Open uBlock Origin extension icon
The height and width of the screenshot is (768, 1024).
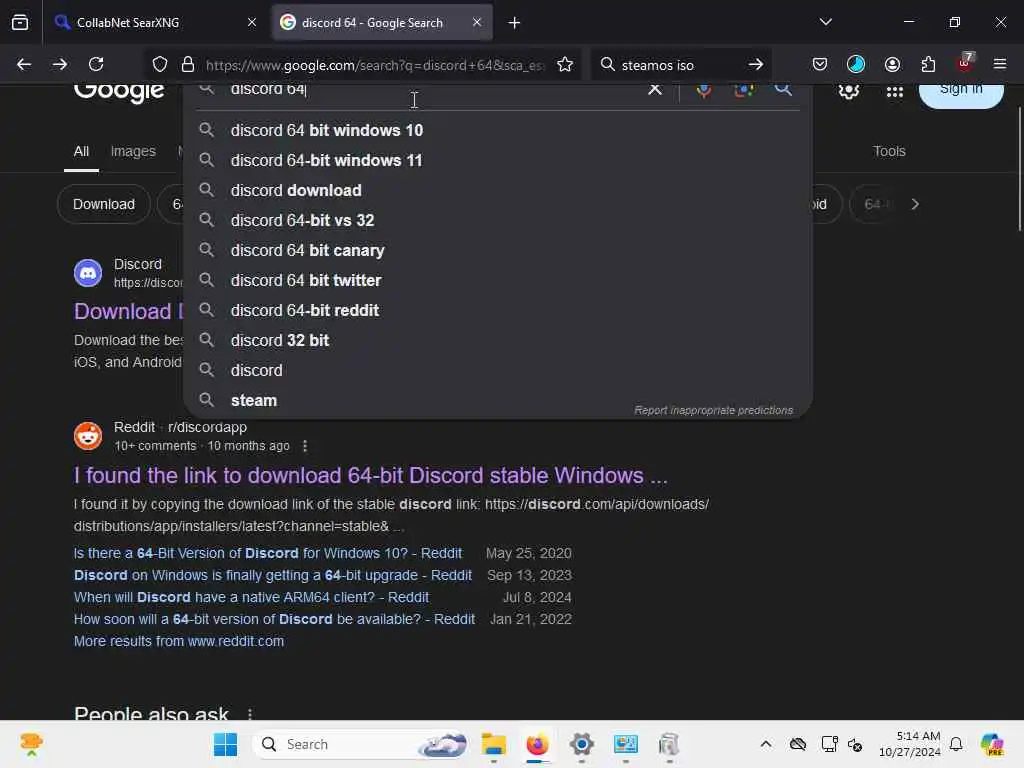965,63
